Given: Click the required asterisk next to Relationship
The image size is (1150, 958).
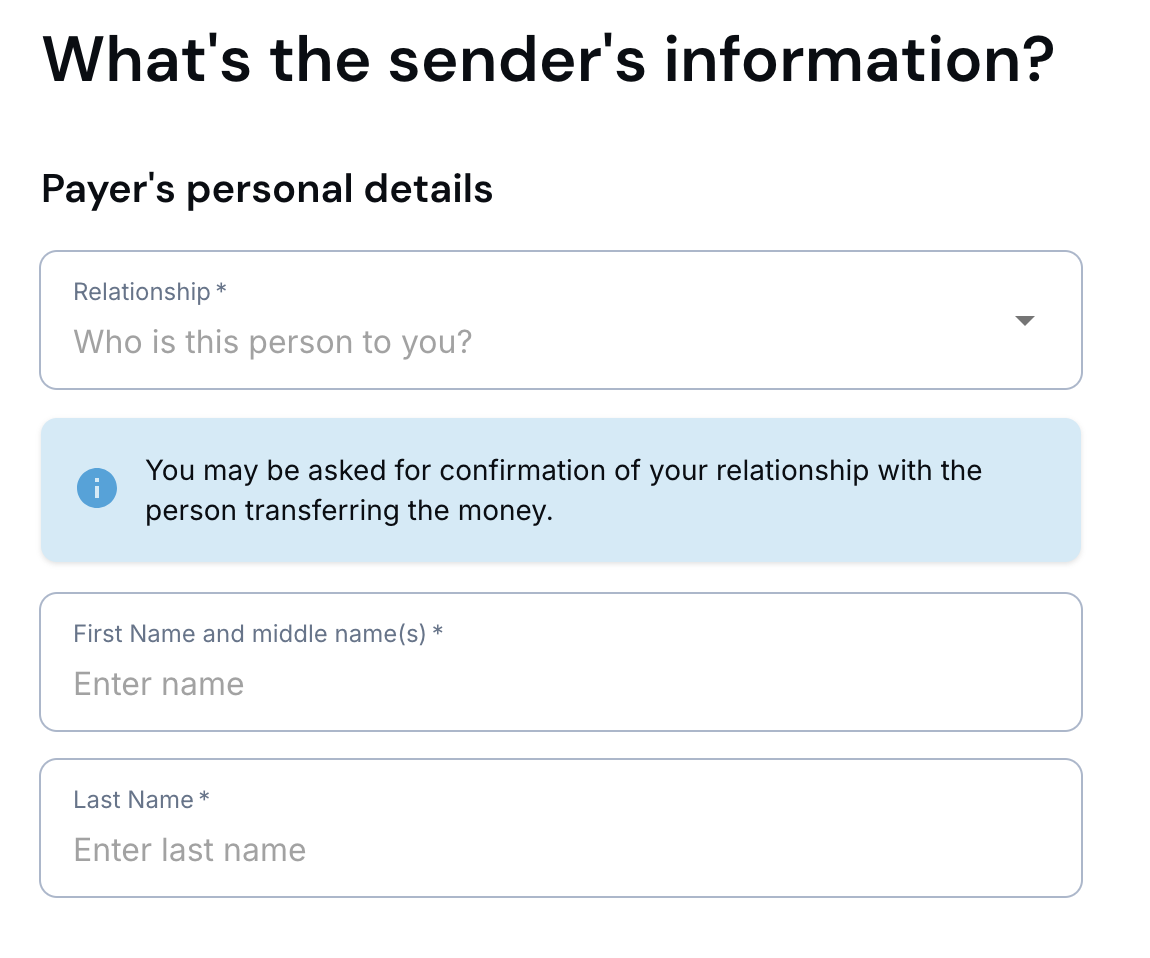Looking at the screenshot, I should [222, 291].
